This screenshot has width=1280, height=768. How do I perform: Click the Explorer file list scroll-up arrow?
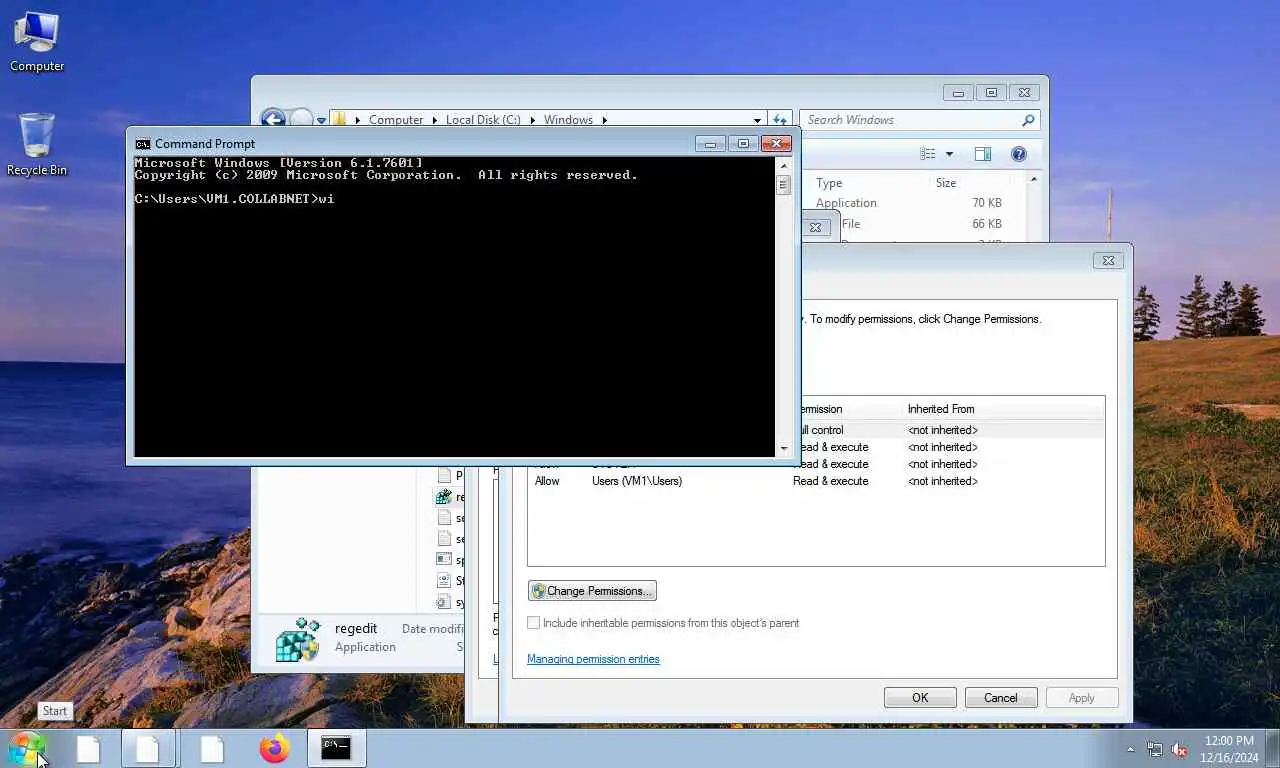[x=1033, y=180]
